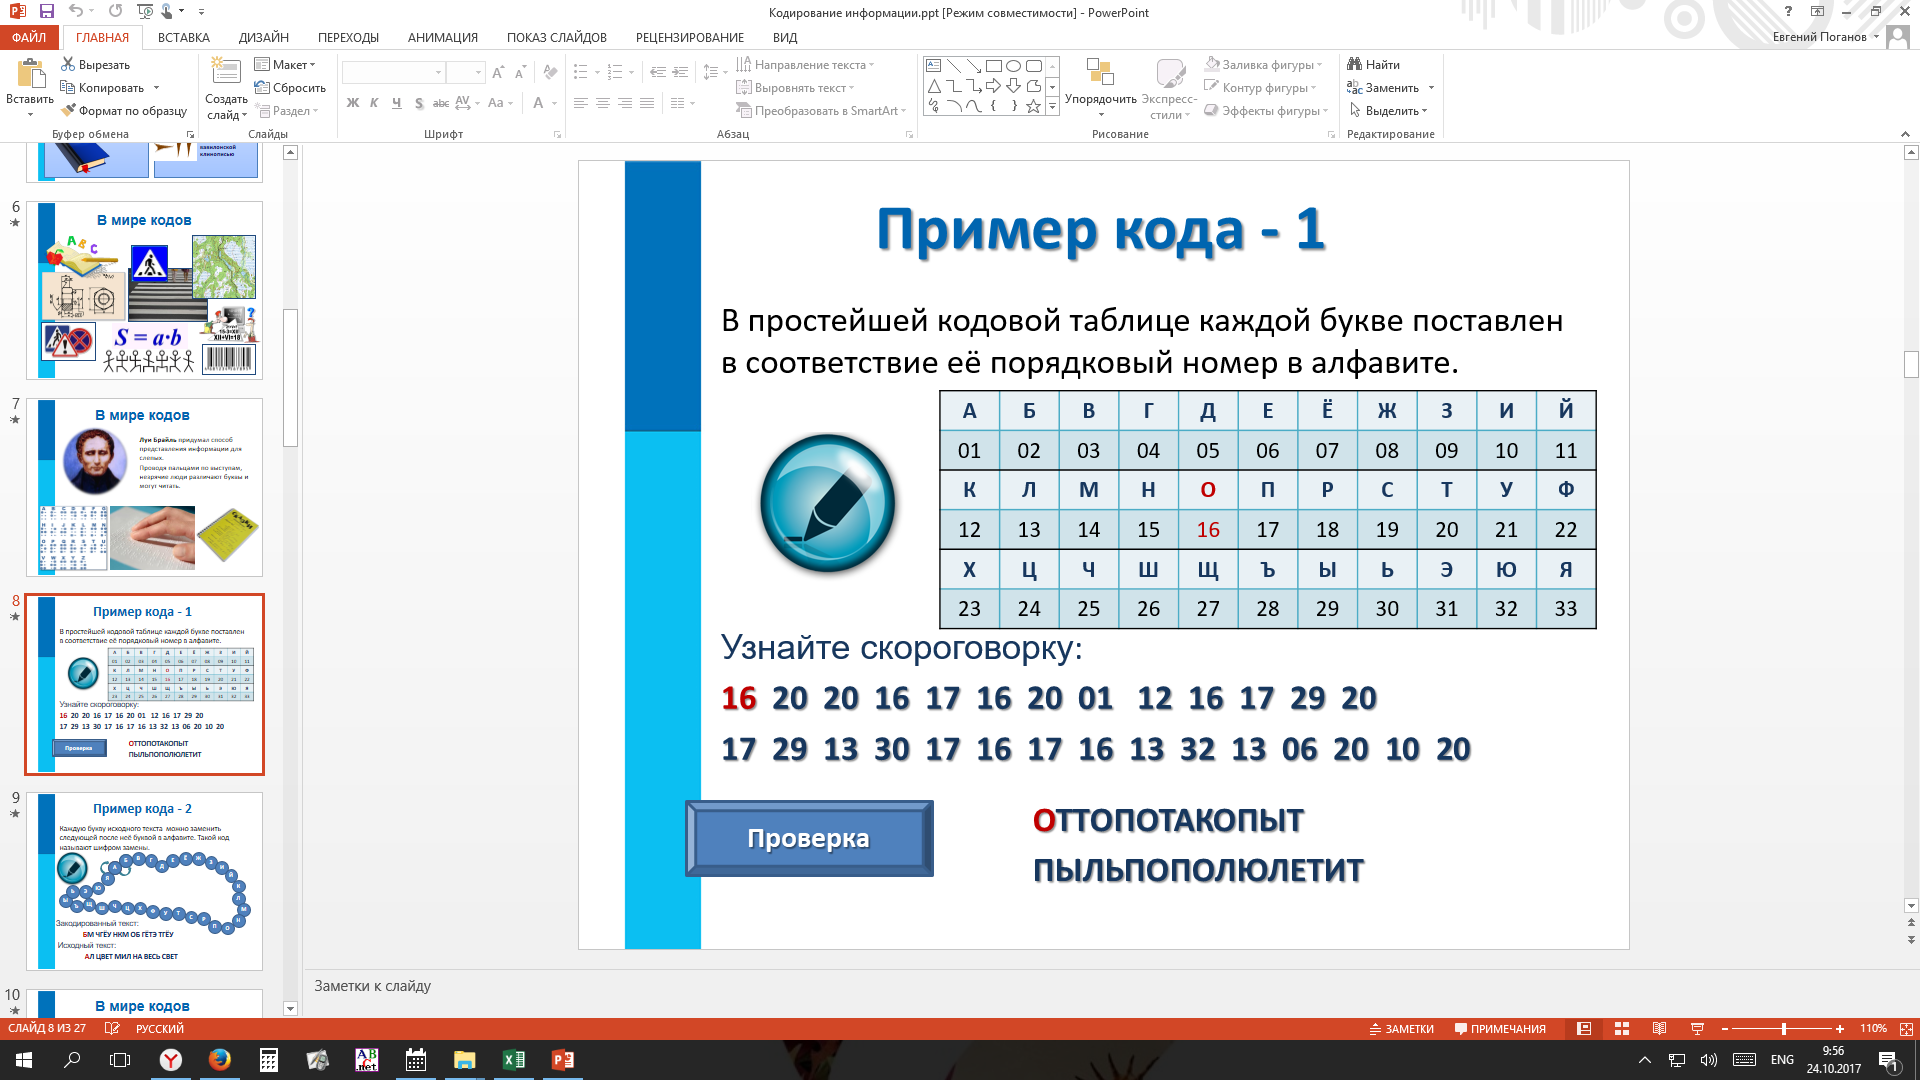1920x1080 pixels.
Task: Click zoom out minus button
Action: click(x=1725, y=1029)
